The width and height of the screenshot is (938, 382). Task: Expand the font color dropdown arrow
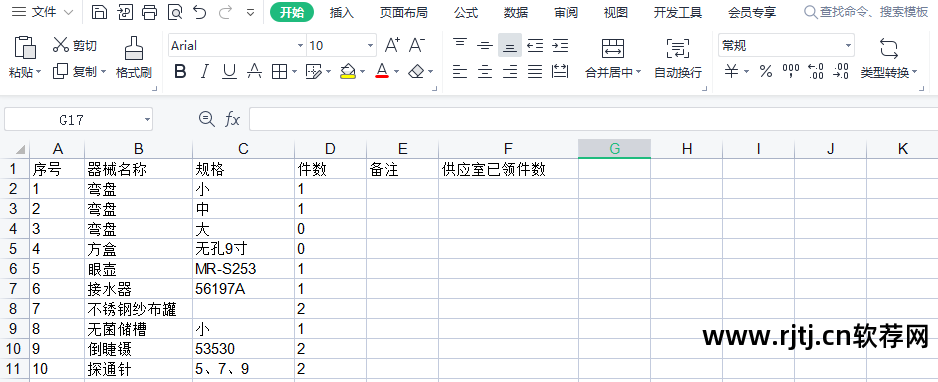[x=396, y=72]
